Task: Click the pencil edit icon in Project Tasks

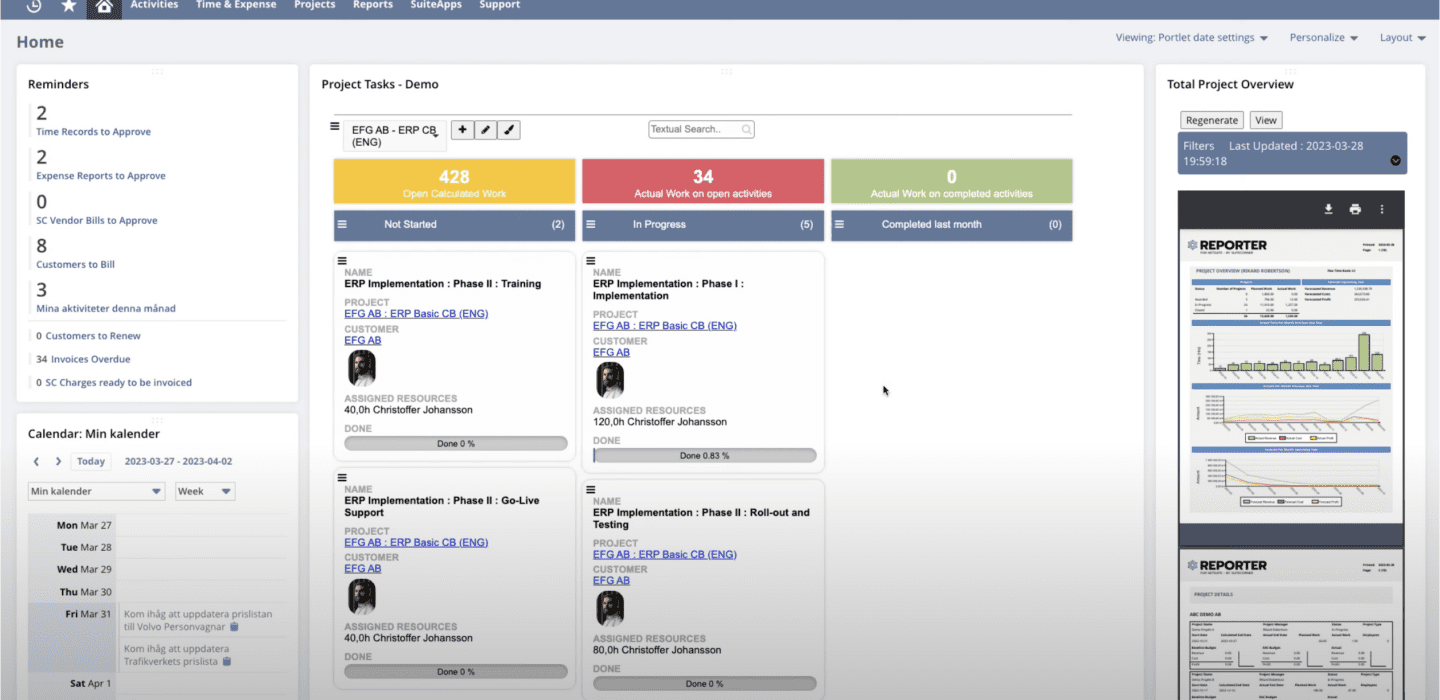Action: (x=485, y=130)
